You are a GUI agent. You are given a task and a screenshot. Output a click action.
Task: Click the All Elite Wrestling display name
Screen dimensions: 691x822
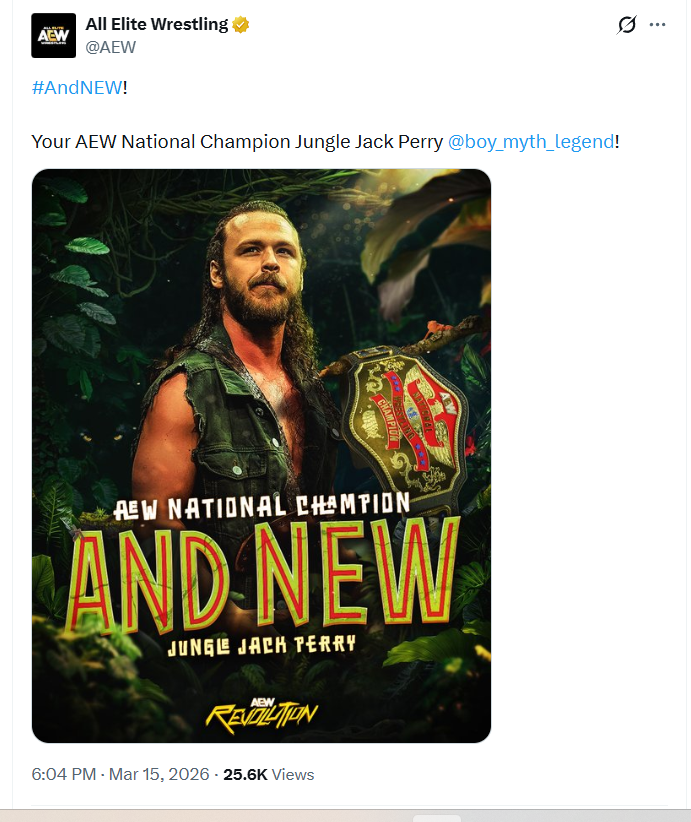click(157, 24)
